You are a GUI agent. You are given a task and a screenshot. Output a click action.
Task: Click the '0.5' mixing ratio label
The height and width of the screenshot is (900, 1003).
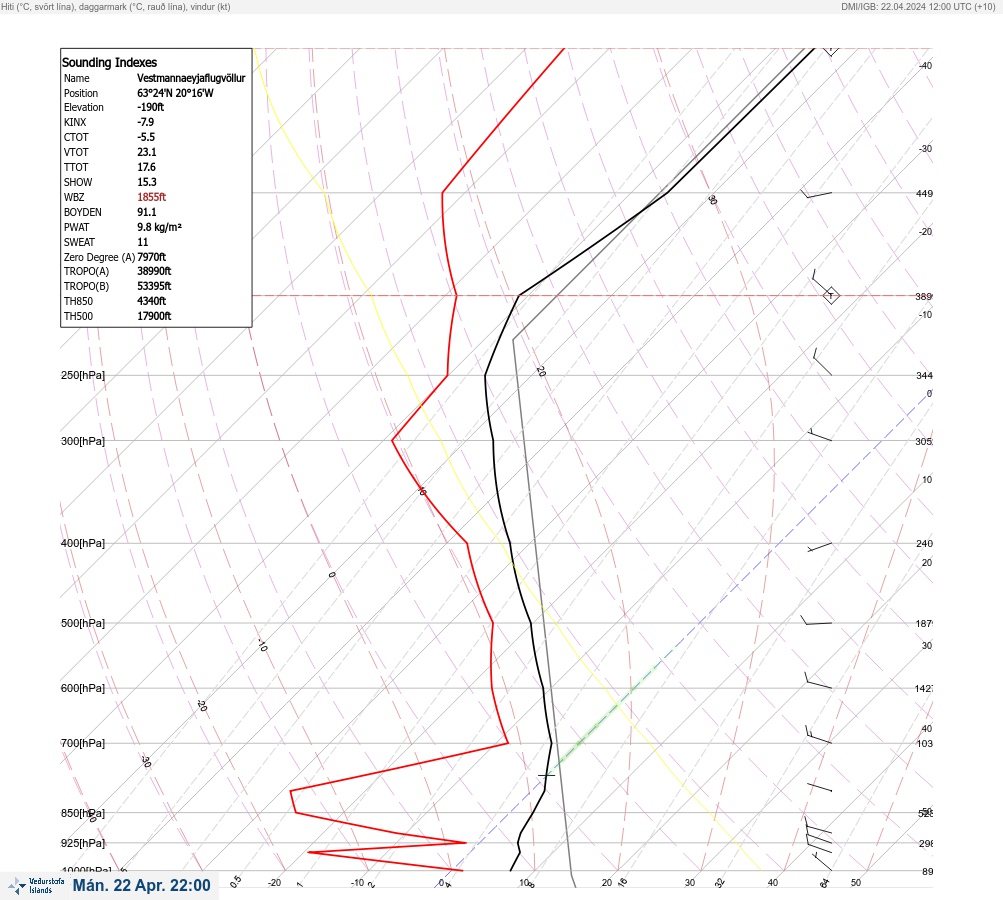(236, 881)
